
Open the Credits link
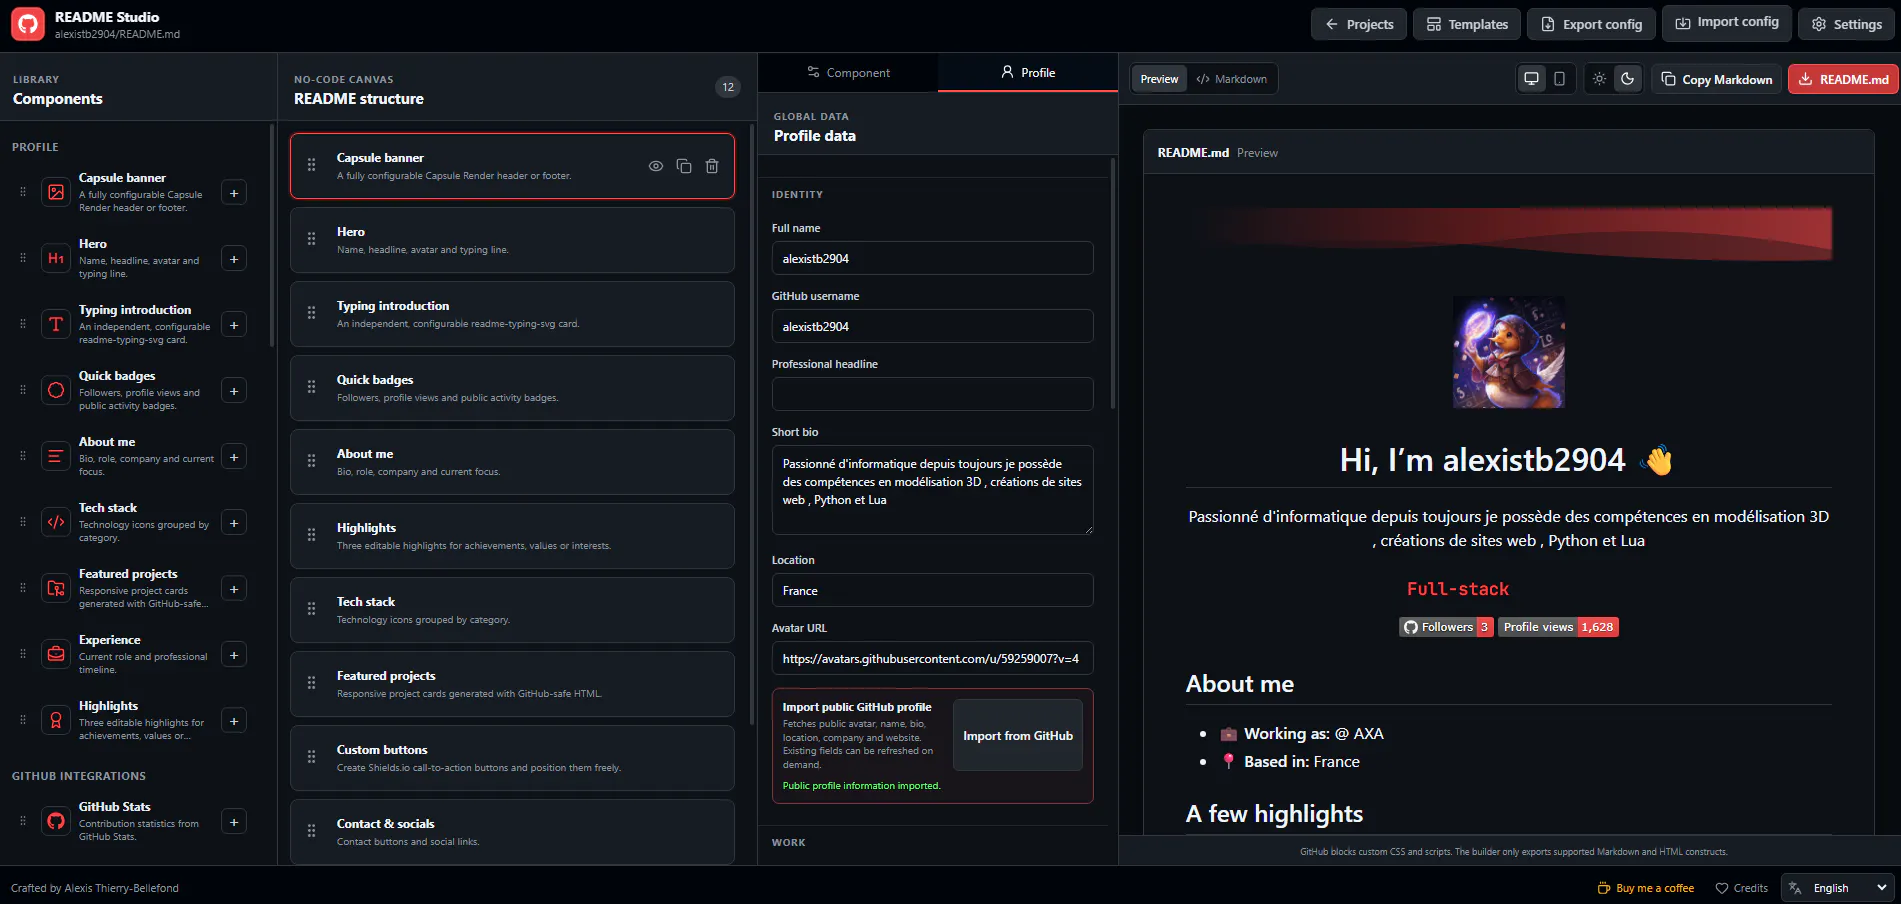coord(1742,888)
